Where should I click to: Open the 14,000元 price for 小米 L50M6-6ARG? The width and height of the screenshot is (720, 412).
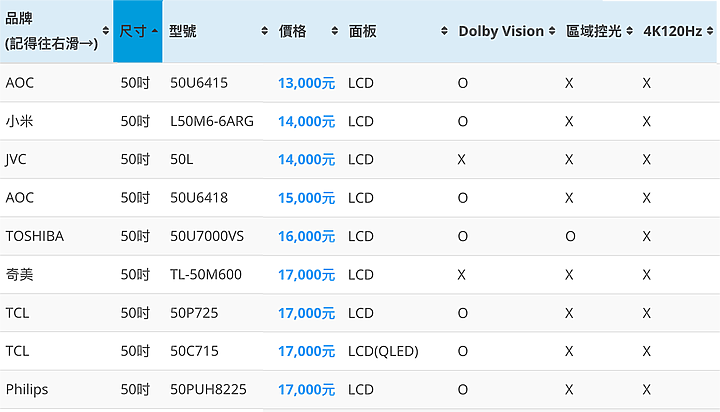coord(306,121)
